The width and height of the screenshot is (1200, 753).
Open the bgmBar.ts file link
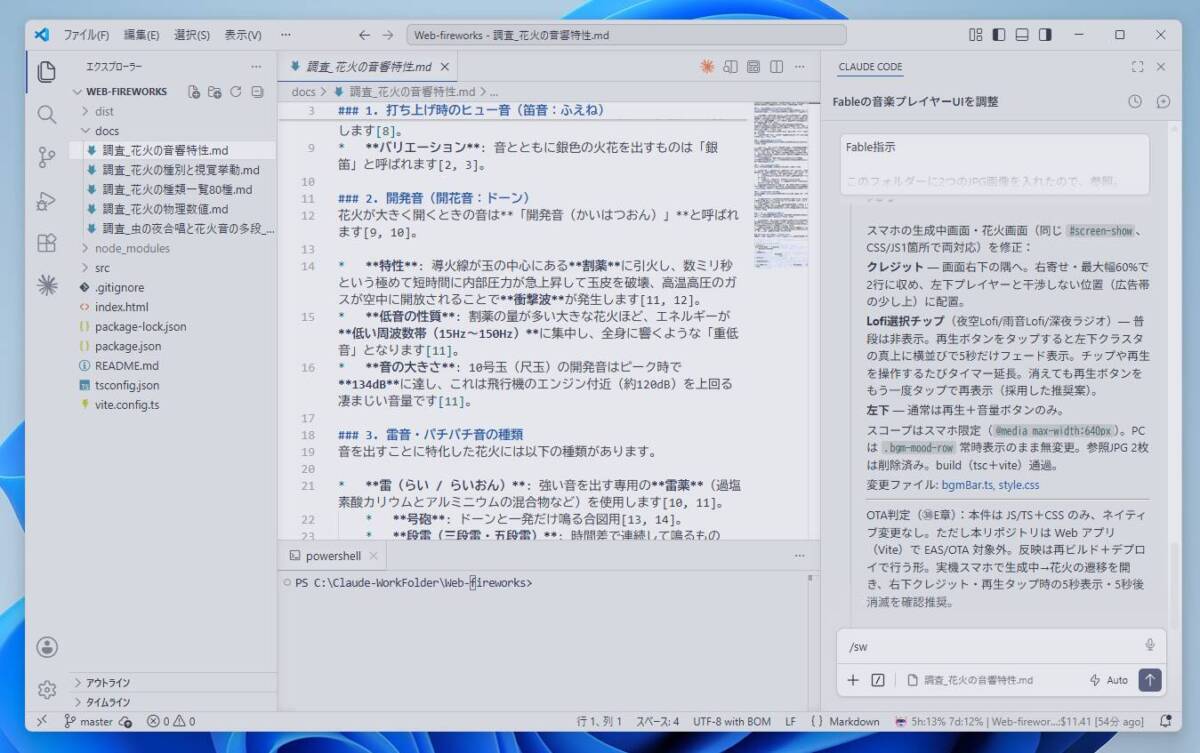(x=966, y=485)
